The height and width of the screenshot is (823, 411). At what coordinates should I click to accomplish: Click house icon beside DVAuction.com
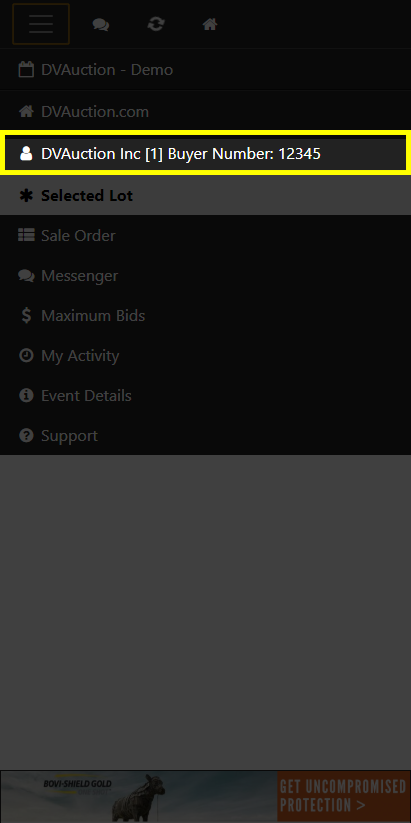26,112
